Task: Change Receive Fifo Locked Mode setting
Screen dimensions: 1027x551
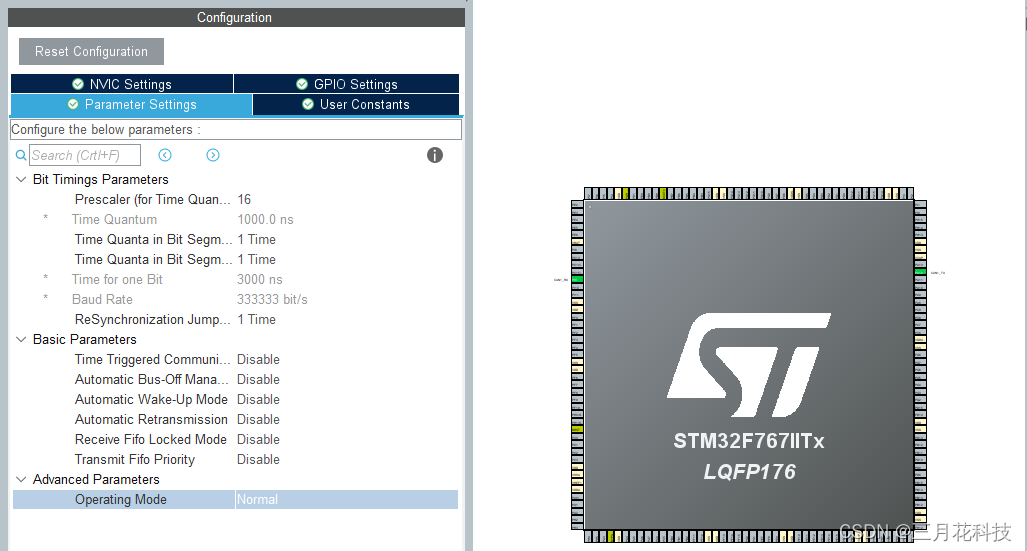Action: (x=258, y=440)
